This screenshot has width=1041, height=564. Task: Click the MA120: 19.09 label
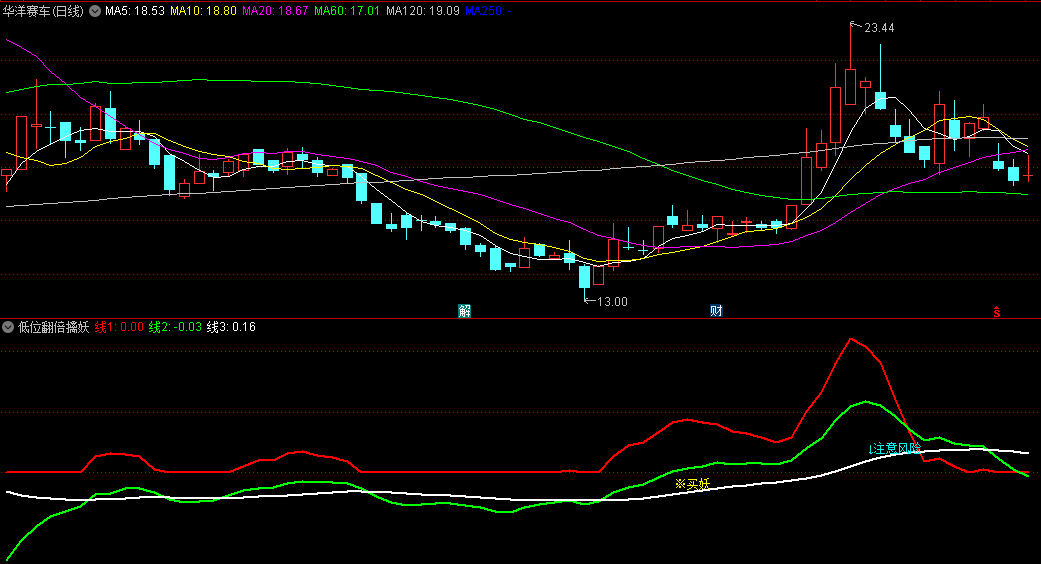click(423, 11)
